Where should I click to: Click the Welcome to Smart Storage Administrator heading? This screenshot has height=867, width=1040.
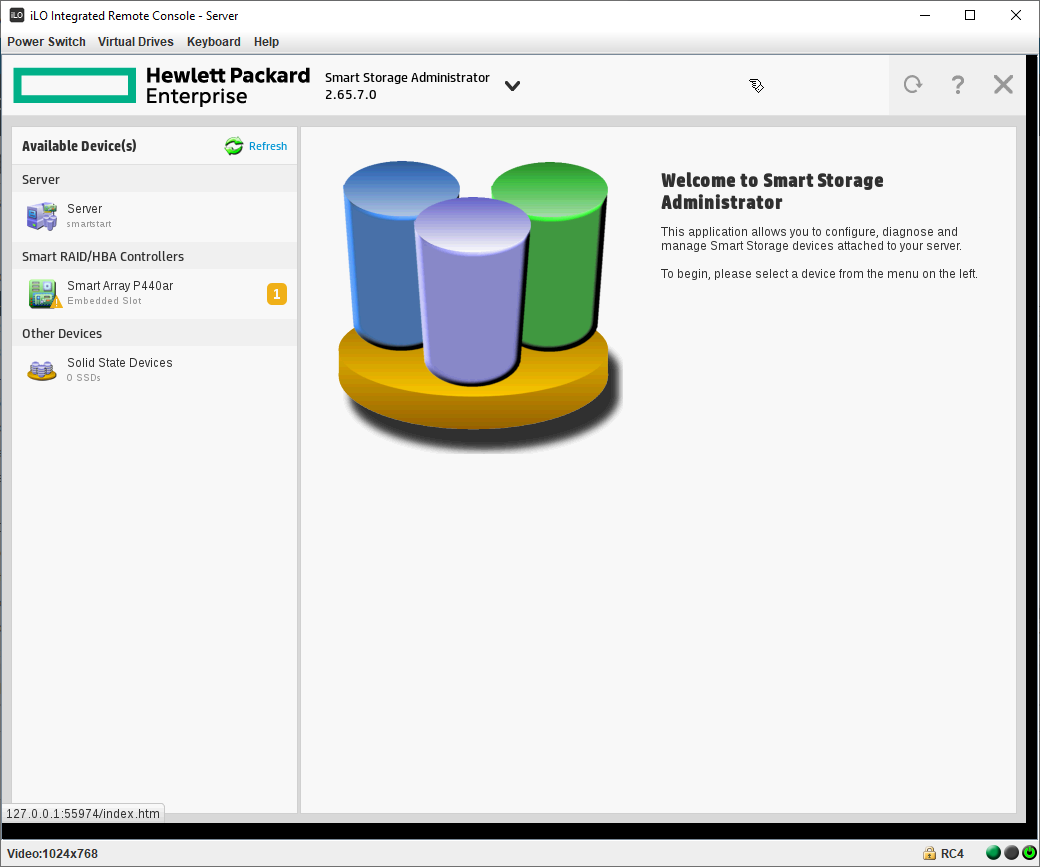772,191
